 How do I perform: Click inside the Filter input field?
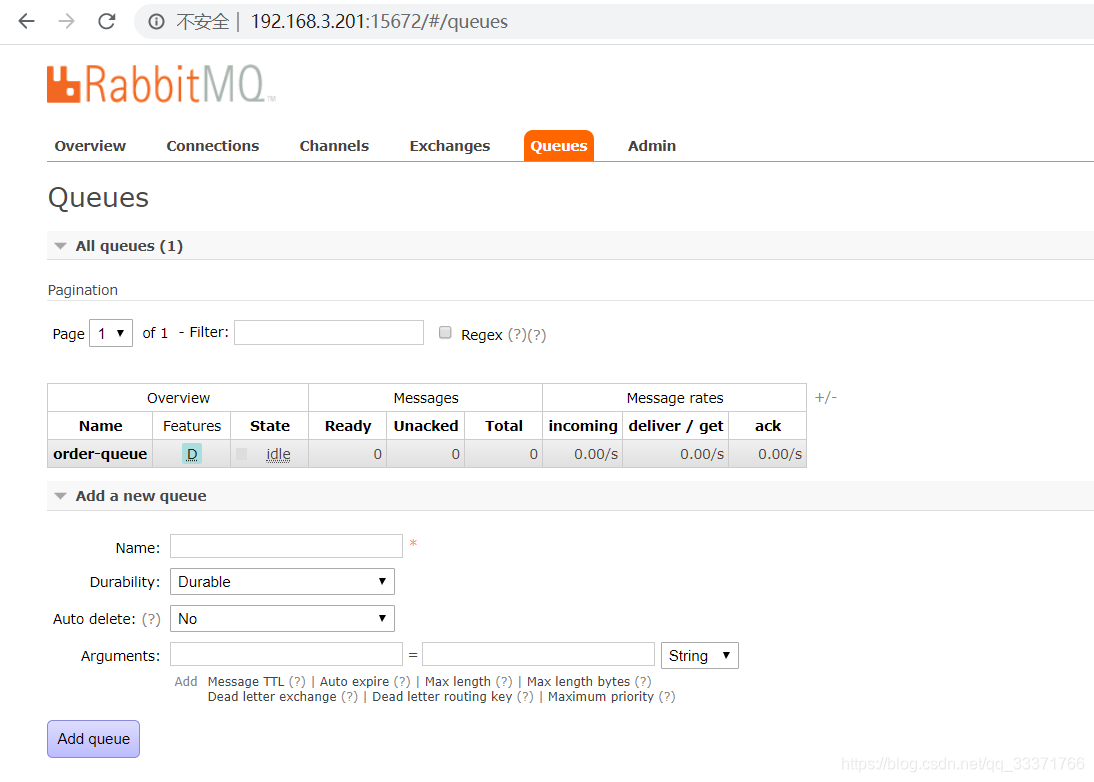[x=328, y=331]
